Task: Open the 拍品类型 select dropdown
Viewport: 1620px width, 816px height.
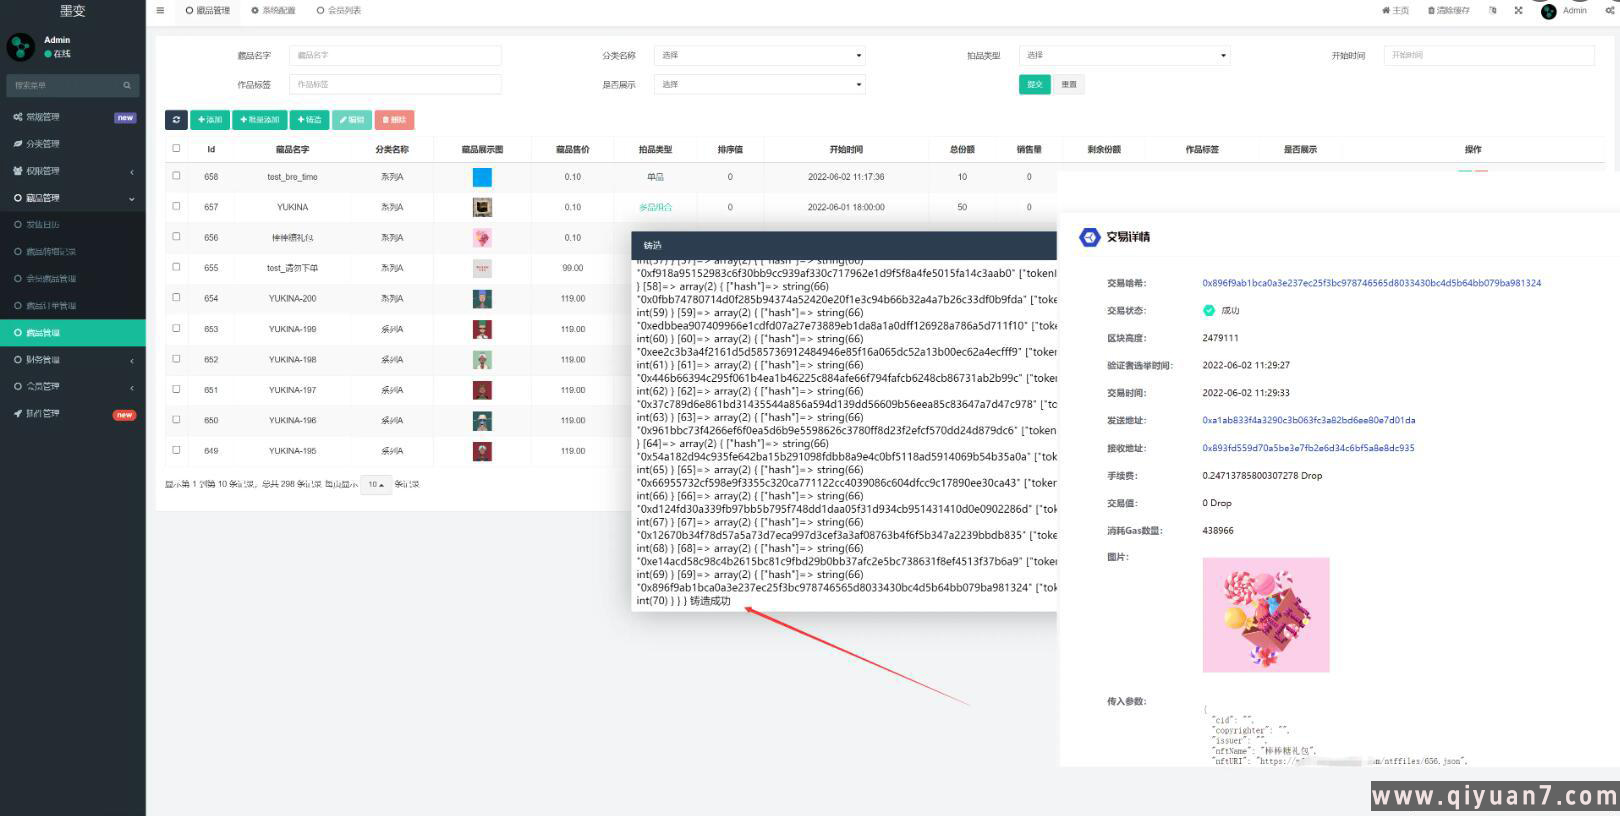Action: point(1124,56)
